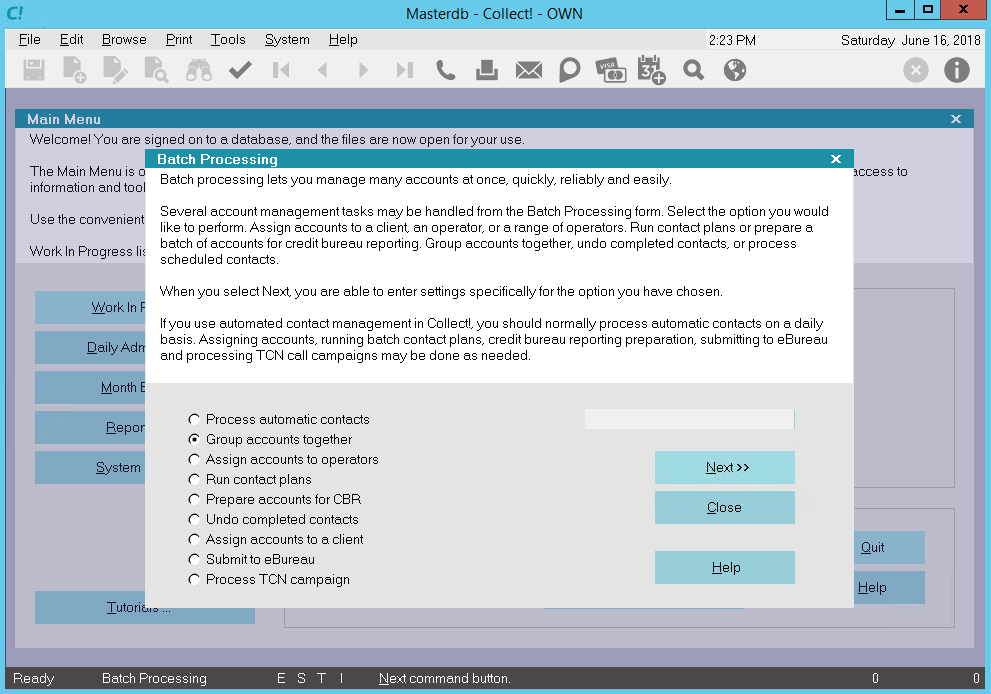Click the Edit record pencil icon
Image resolution: width=991 pixels, height=694 pixels.
coord(115,70)
